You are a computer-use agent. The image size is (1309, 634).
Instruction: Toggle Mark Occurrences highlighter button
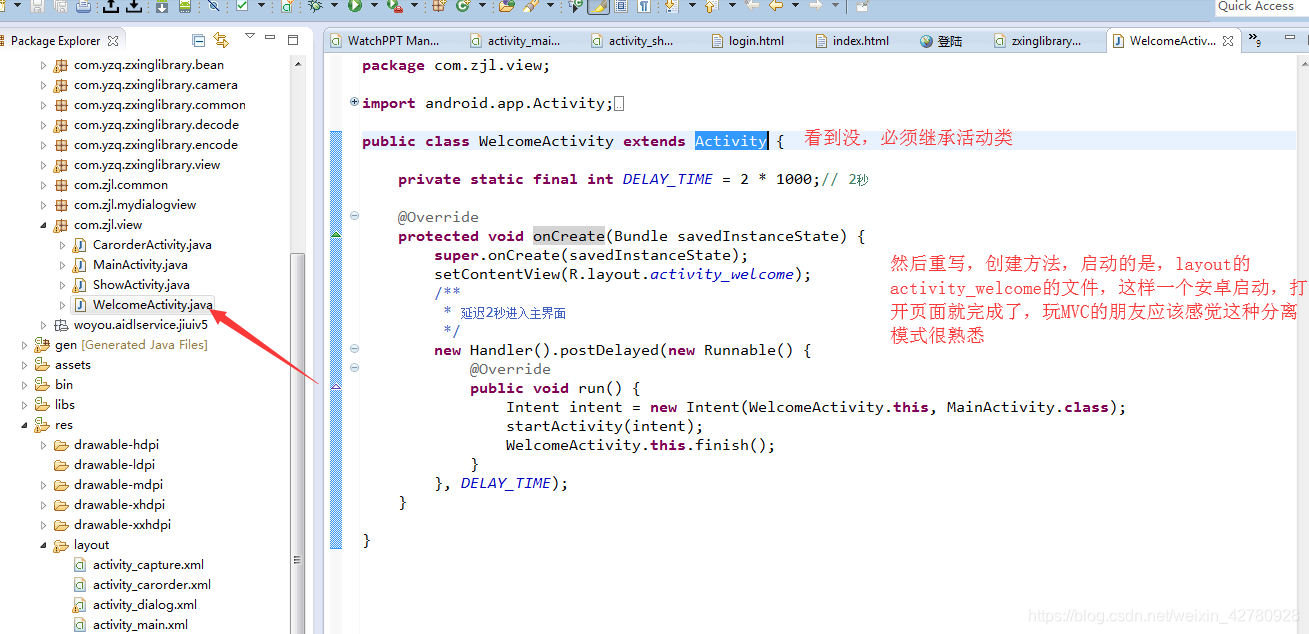click(598, 6)
